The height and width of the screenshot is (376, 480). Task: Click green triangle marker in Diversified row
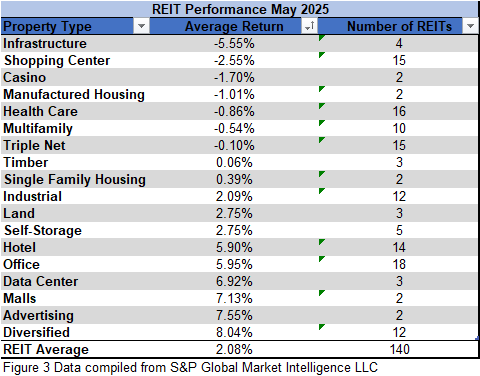321,327
